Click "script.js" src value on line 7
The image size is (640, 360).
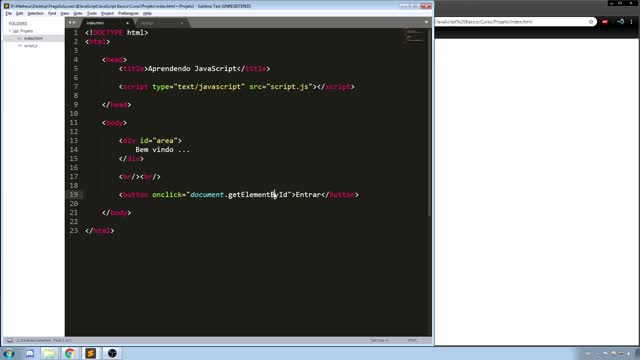[x=290, y=87]
